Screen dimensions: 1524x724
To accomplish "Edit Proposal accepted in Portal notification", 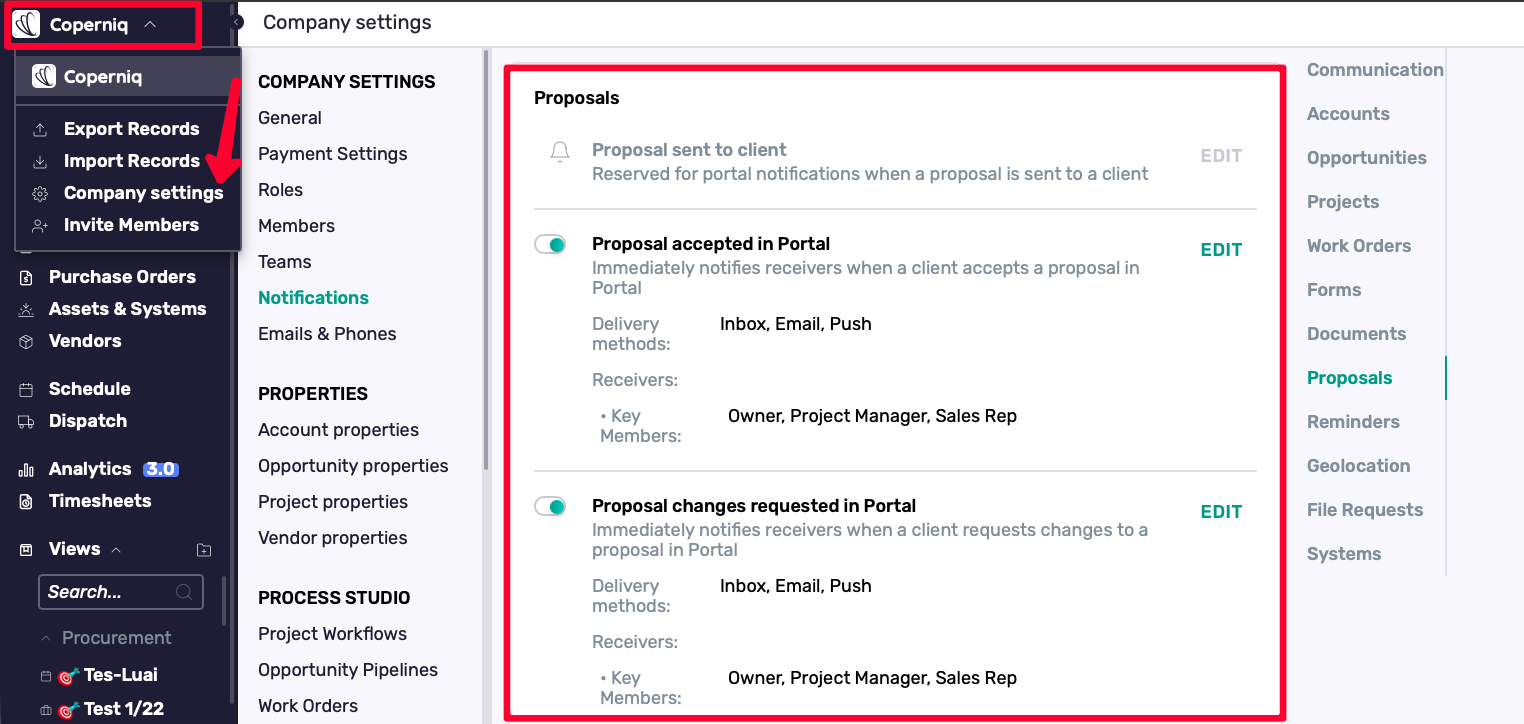I will [1221, 250].
